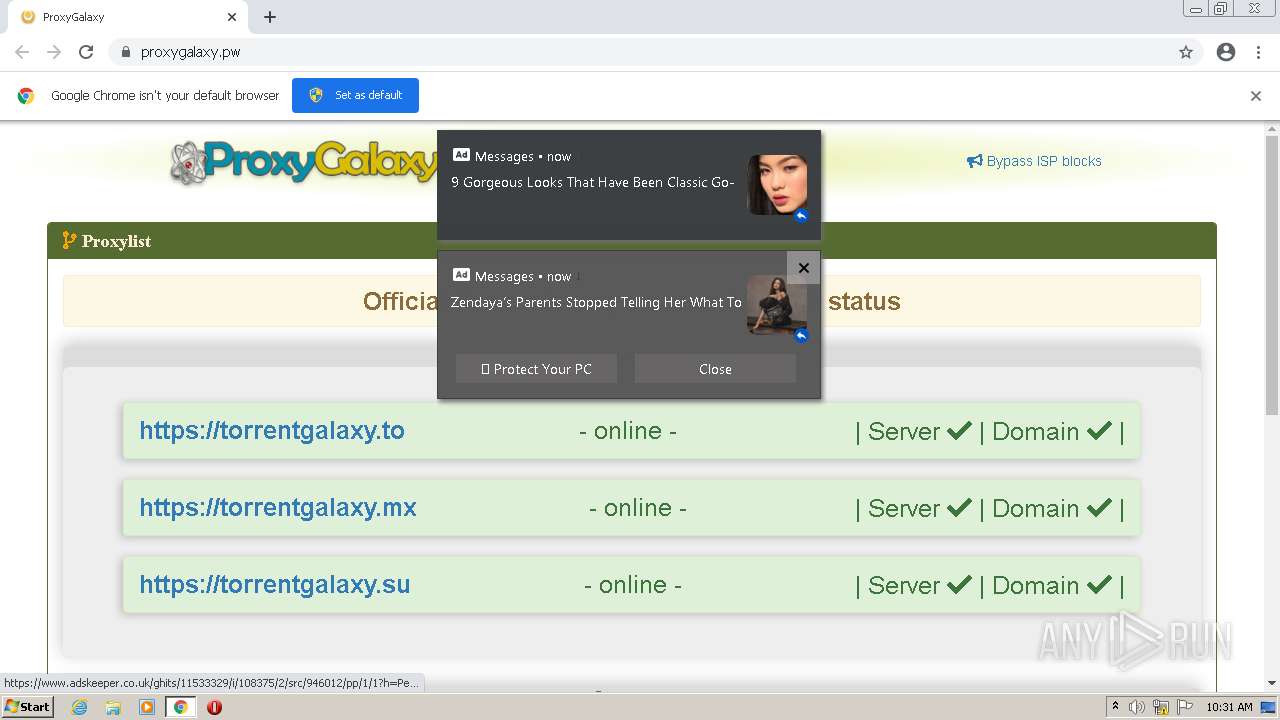Open the red stop-sign taskbar app

click(x=214, y=707)
